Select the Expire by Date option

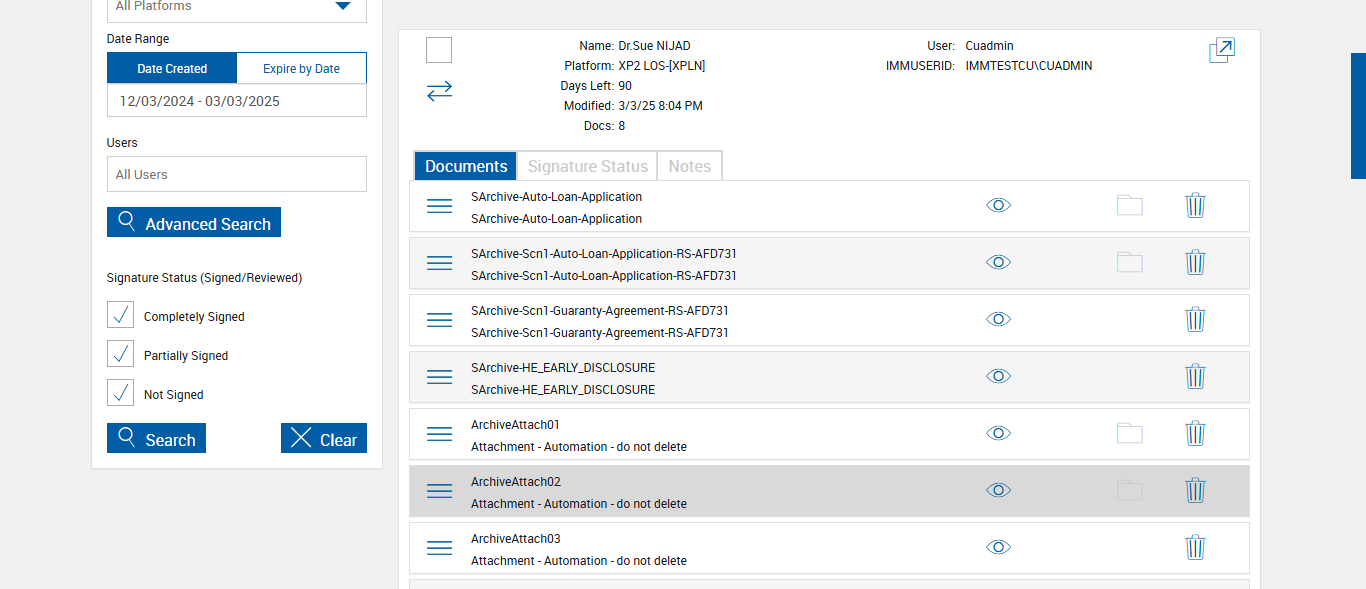tap(301, 68)
